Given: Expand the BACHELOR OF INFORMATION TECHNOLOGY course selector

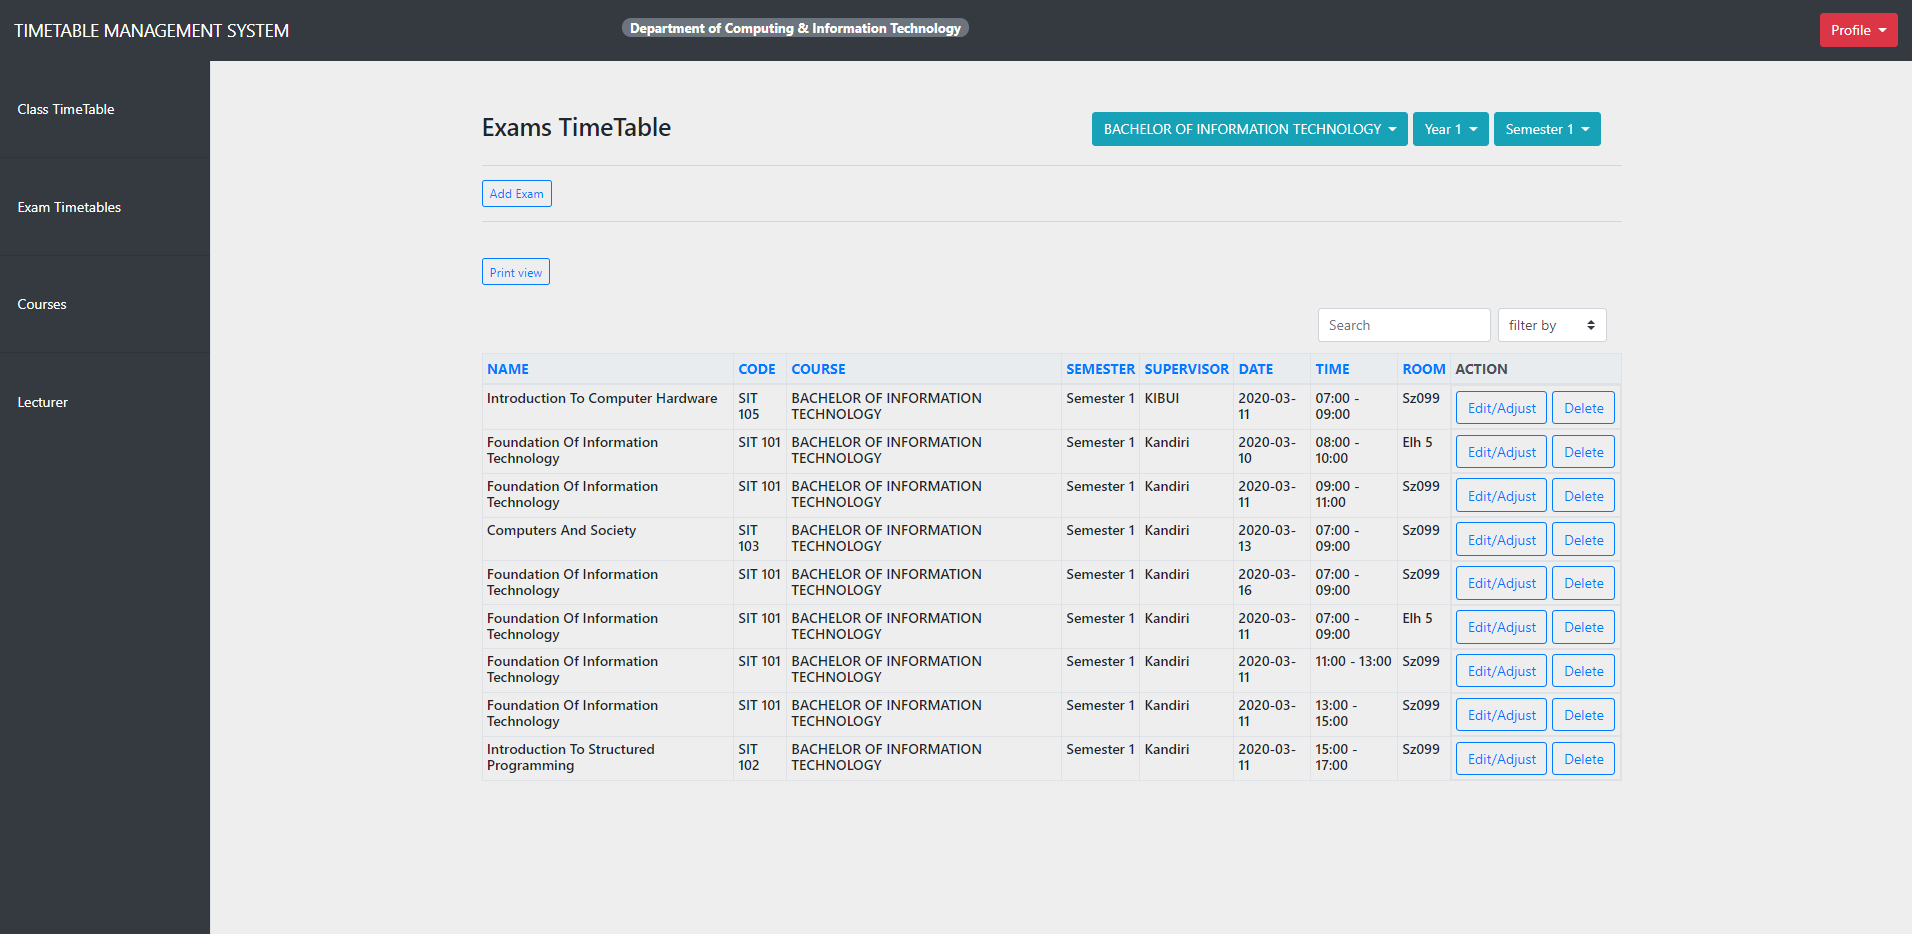Looking at the screenshot, I should pyautogui.click(x=1248, y=129).
